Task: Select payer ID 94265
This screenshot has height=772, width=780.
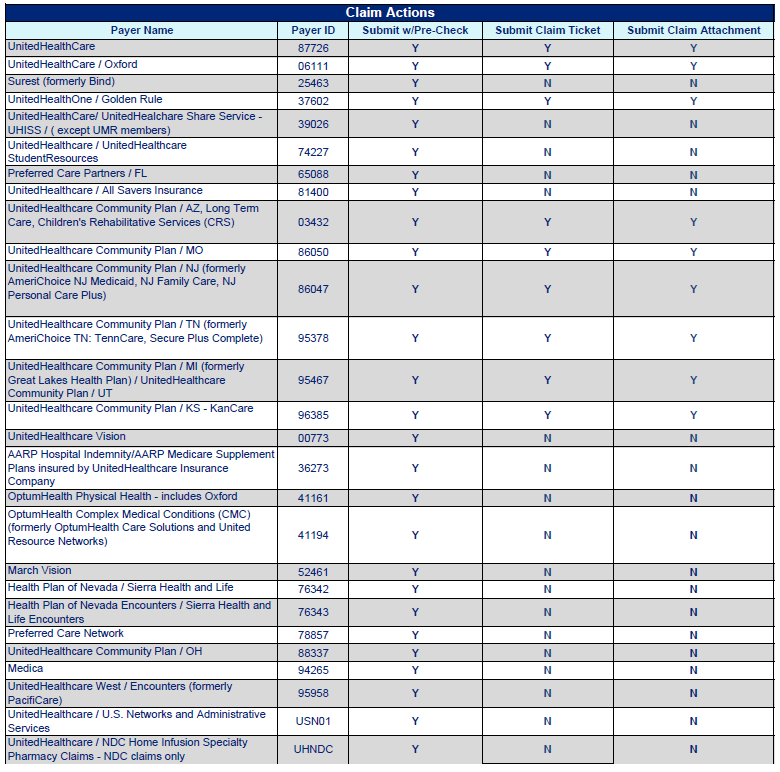Action: [313, 670]
